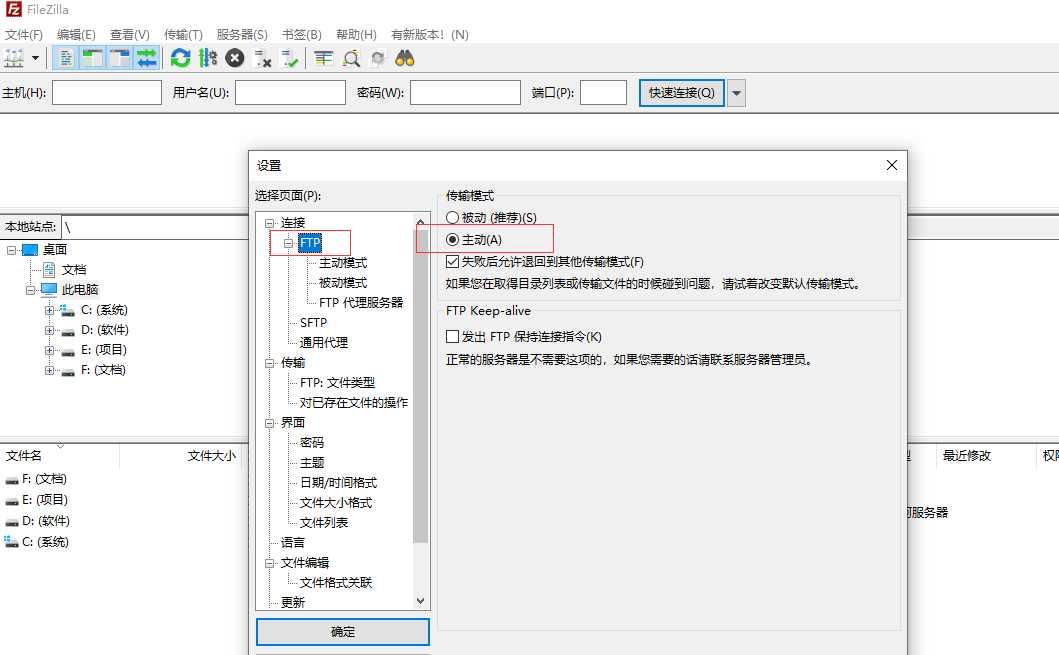1059x655 pixels.
Task: Open the Site Manager dropdown arrow
Action: pyautogui.click(x=35, y=59)
